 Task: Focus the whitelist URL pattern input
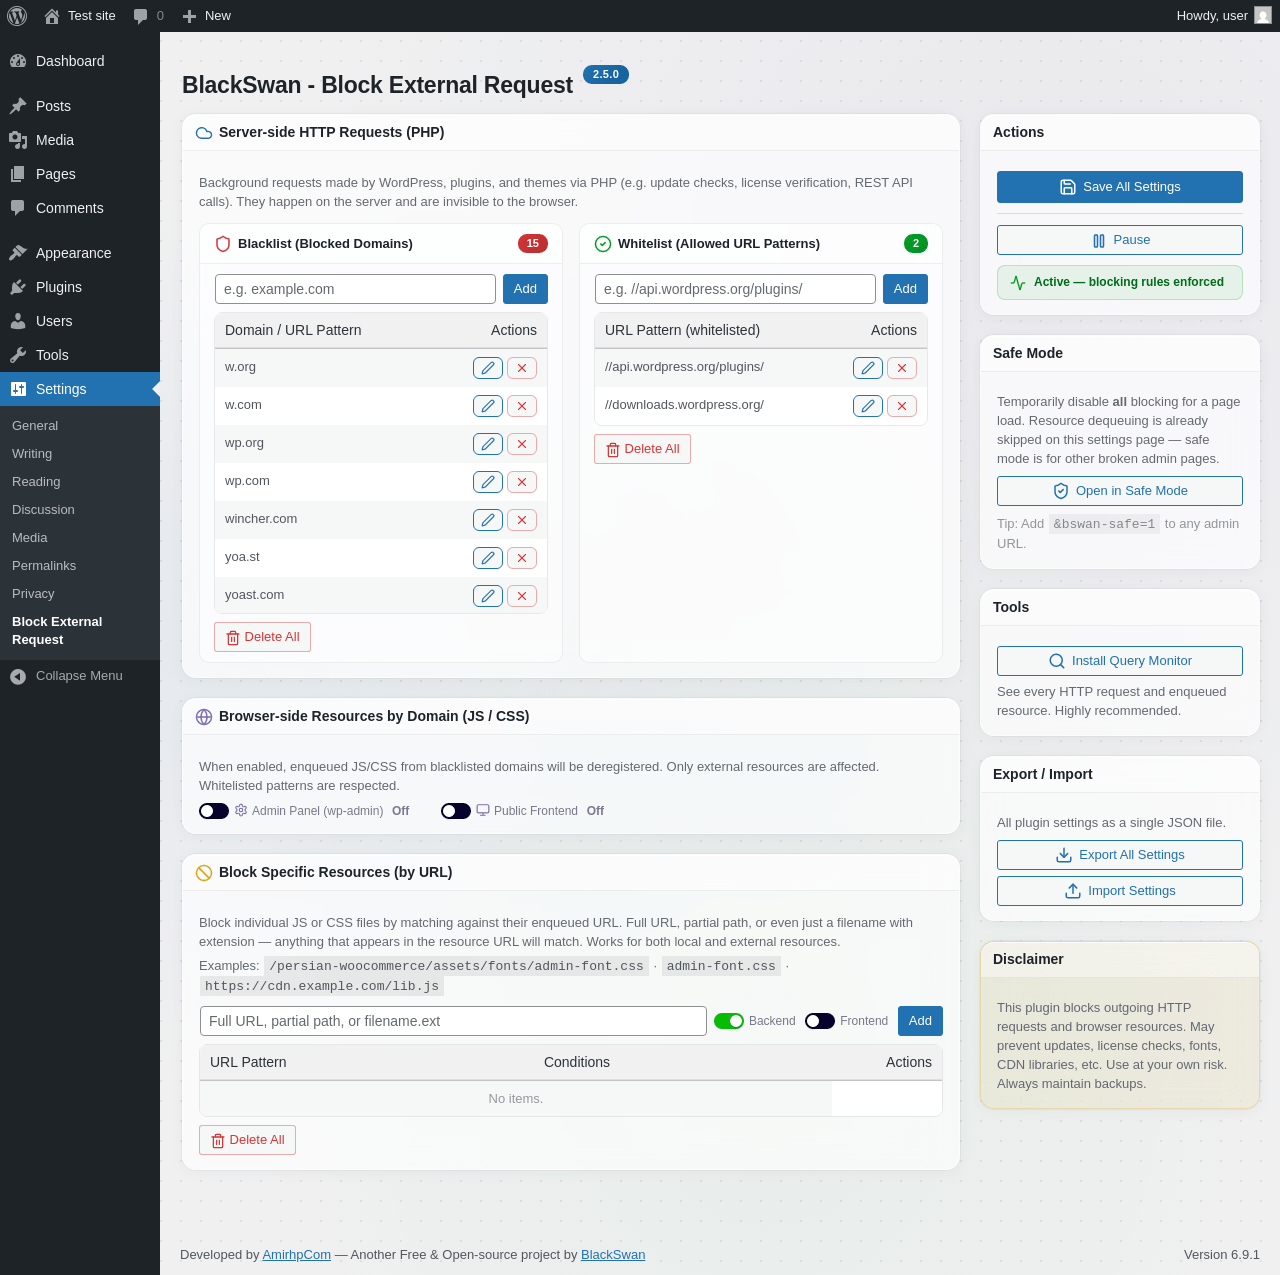[735, 289]
